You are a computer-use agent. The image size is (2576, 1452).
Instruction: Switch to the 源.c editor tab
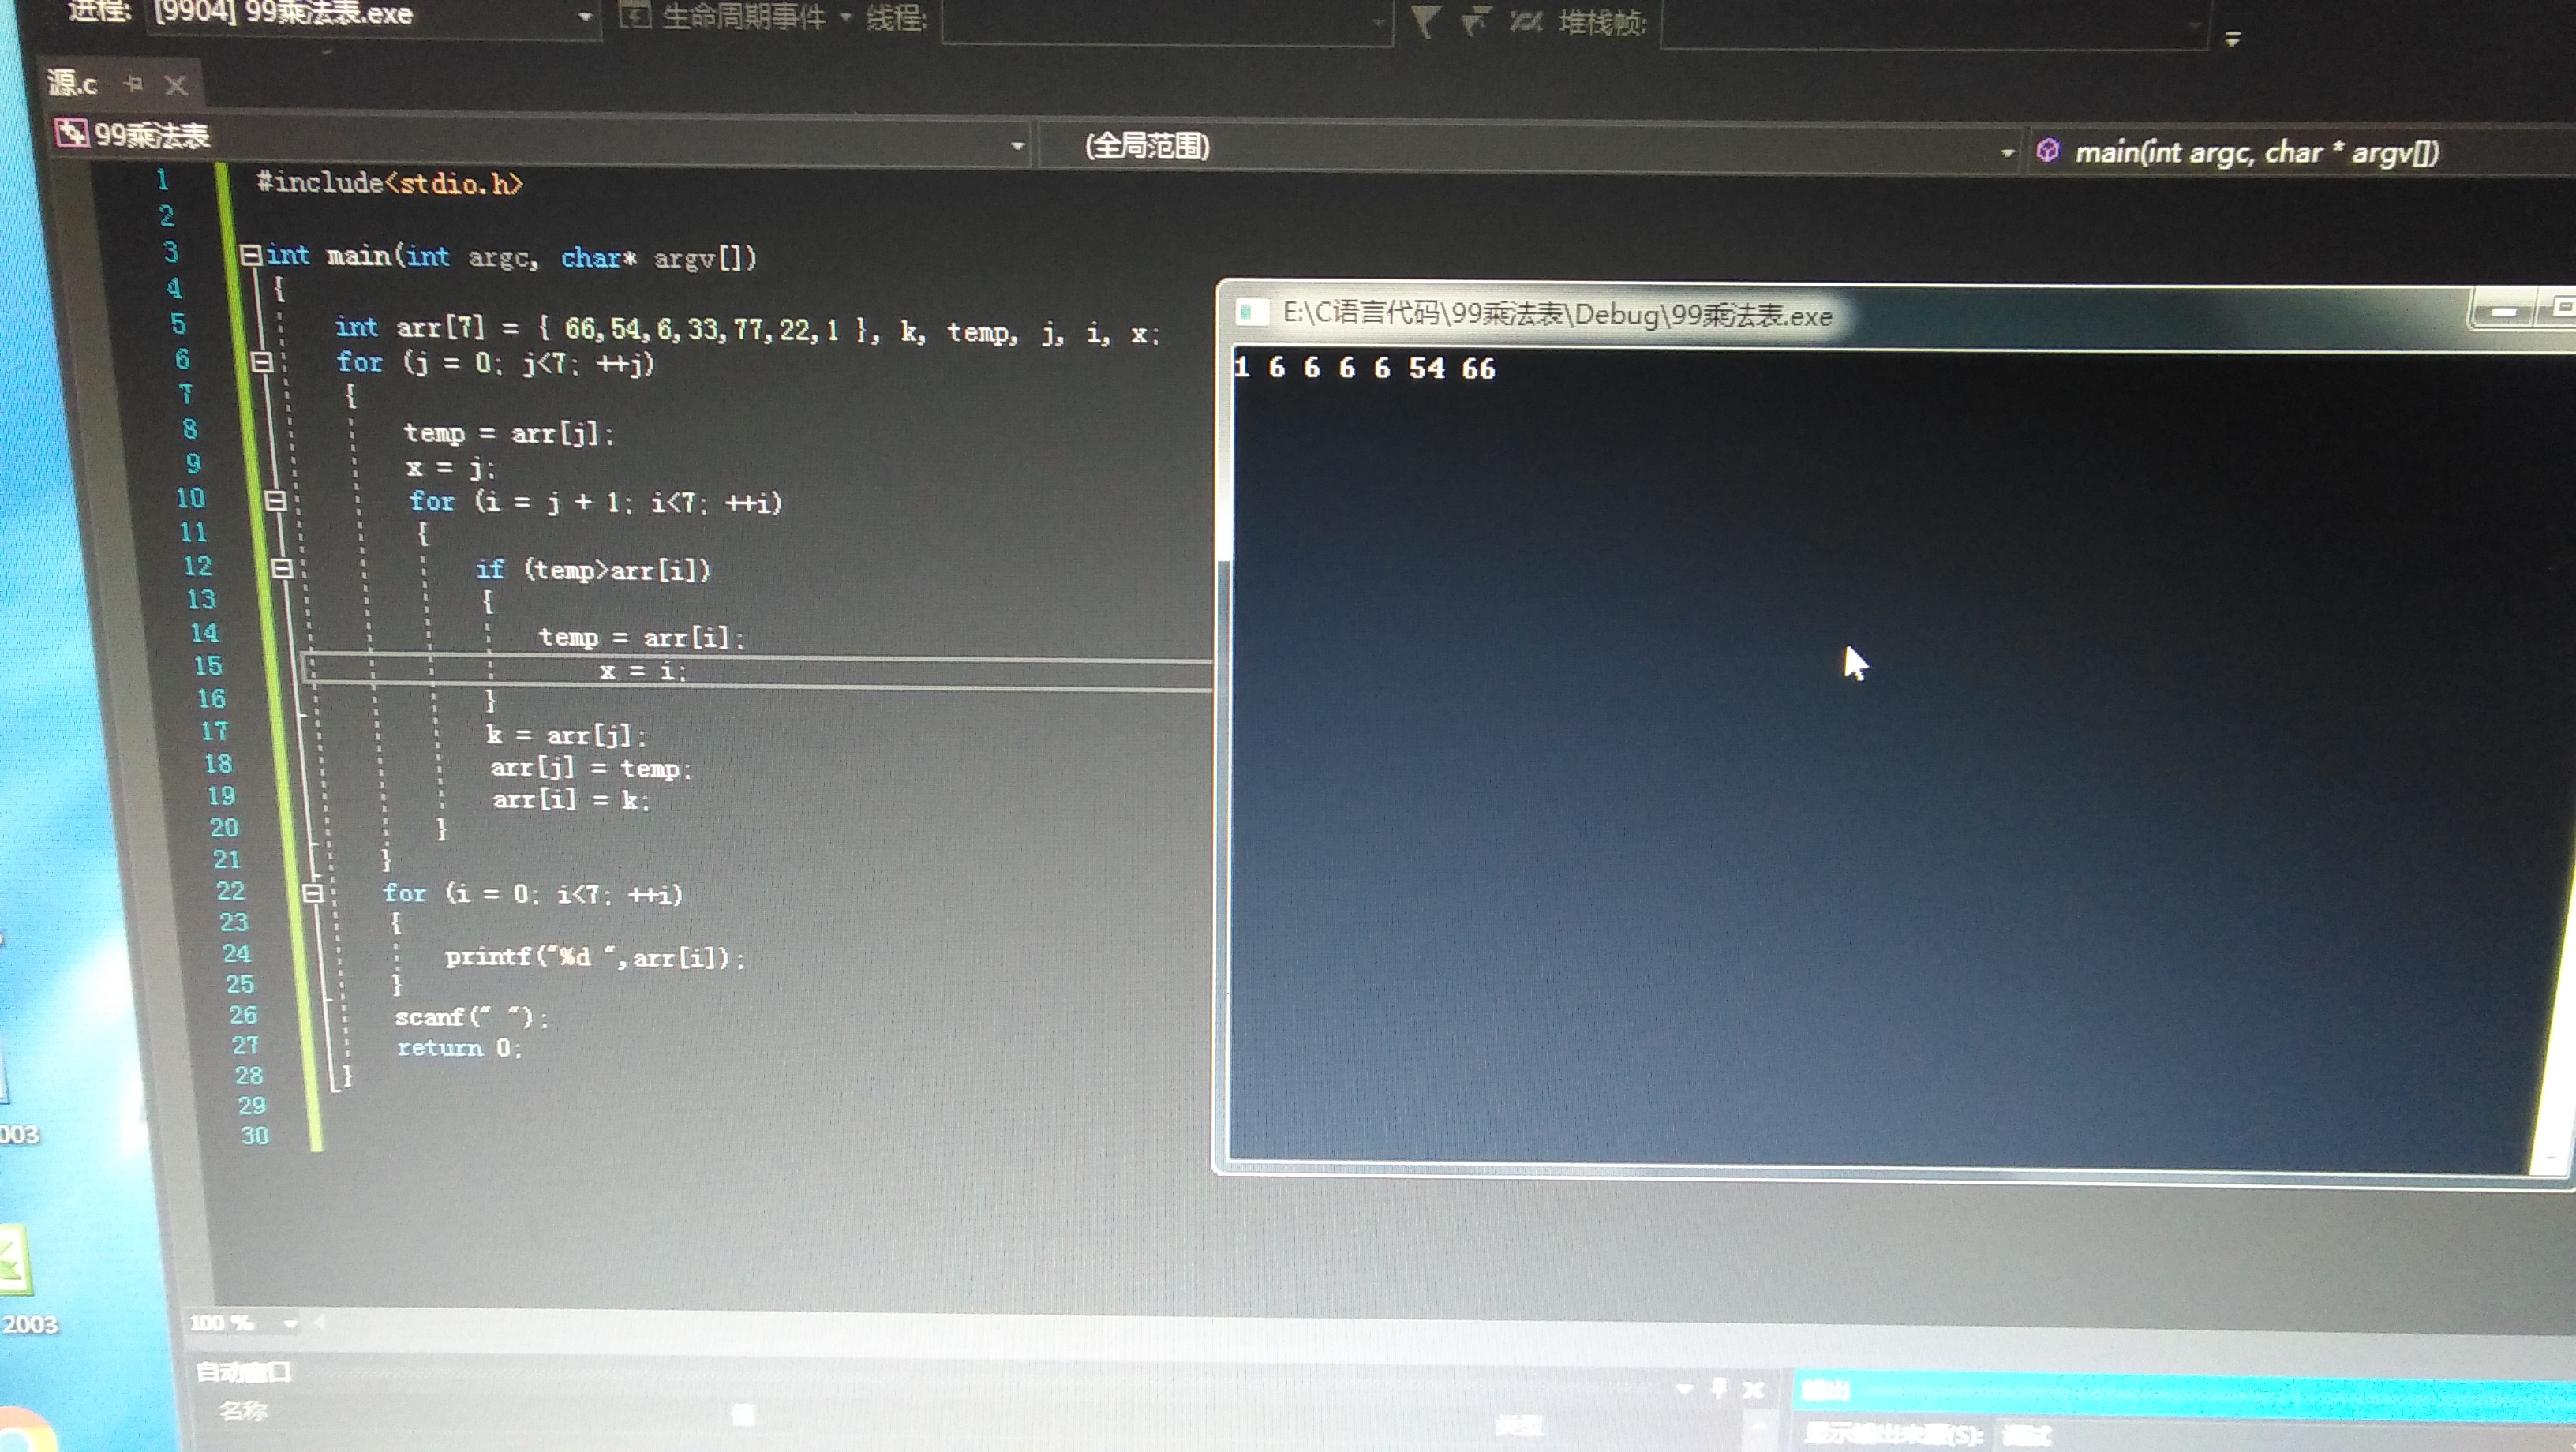click(x=72, y=84)
